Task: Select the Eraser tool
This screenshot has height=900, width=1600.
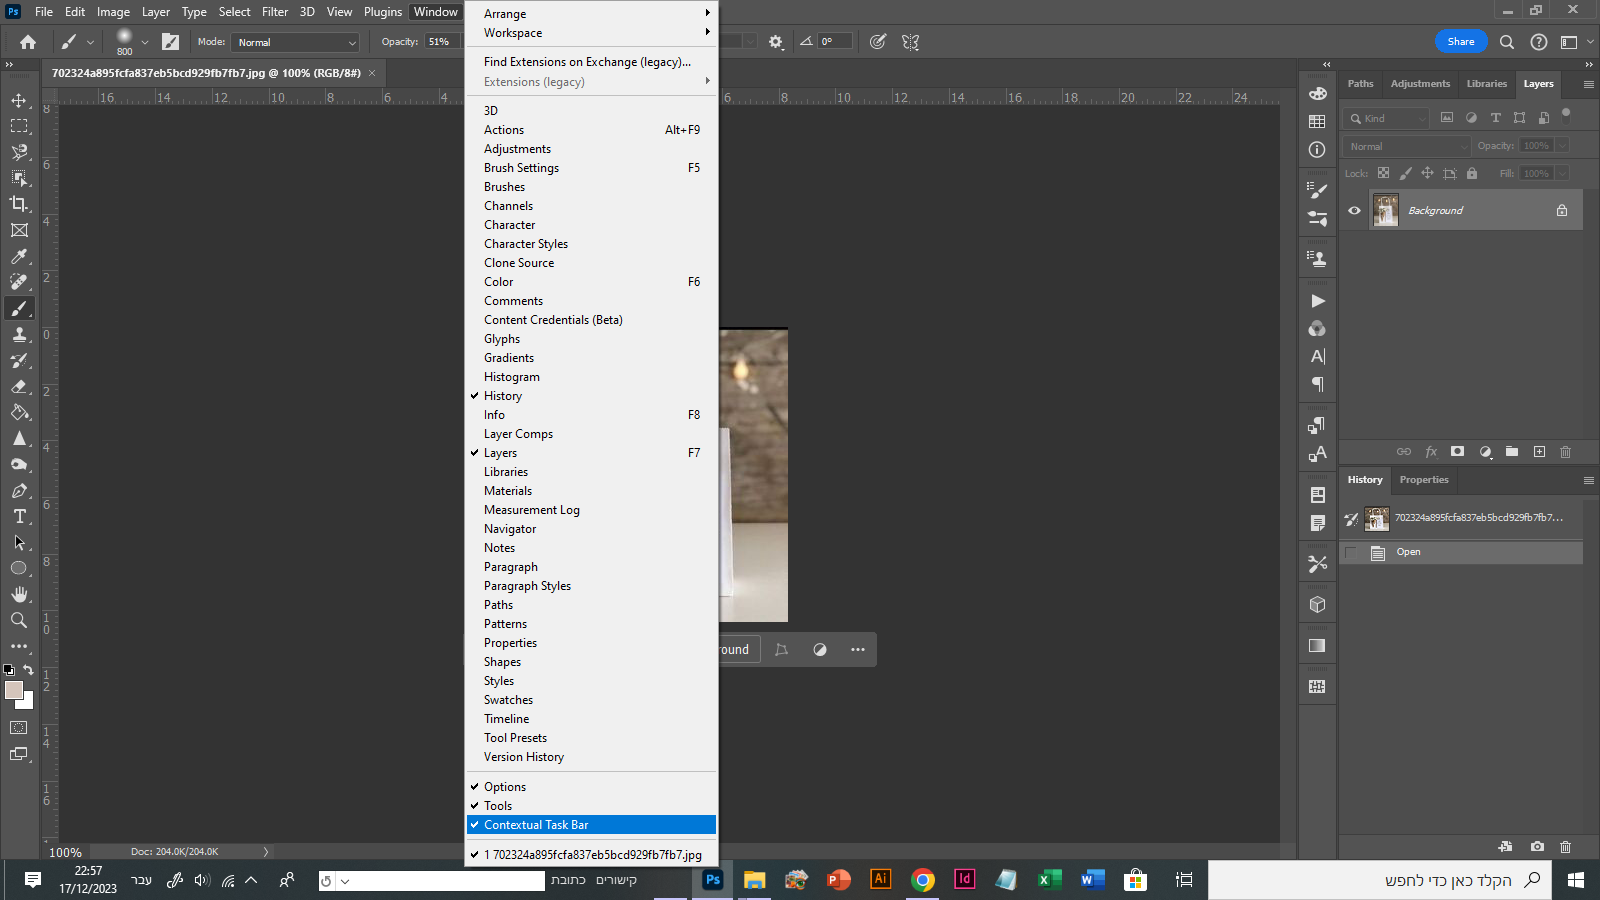Action: 19,386
